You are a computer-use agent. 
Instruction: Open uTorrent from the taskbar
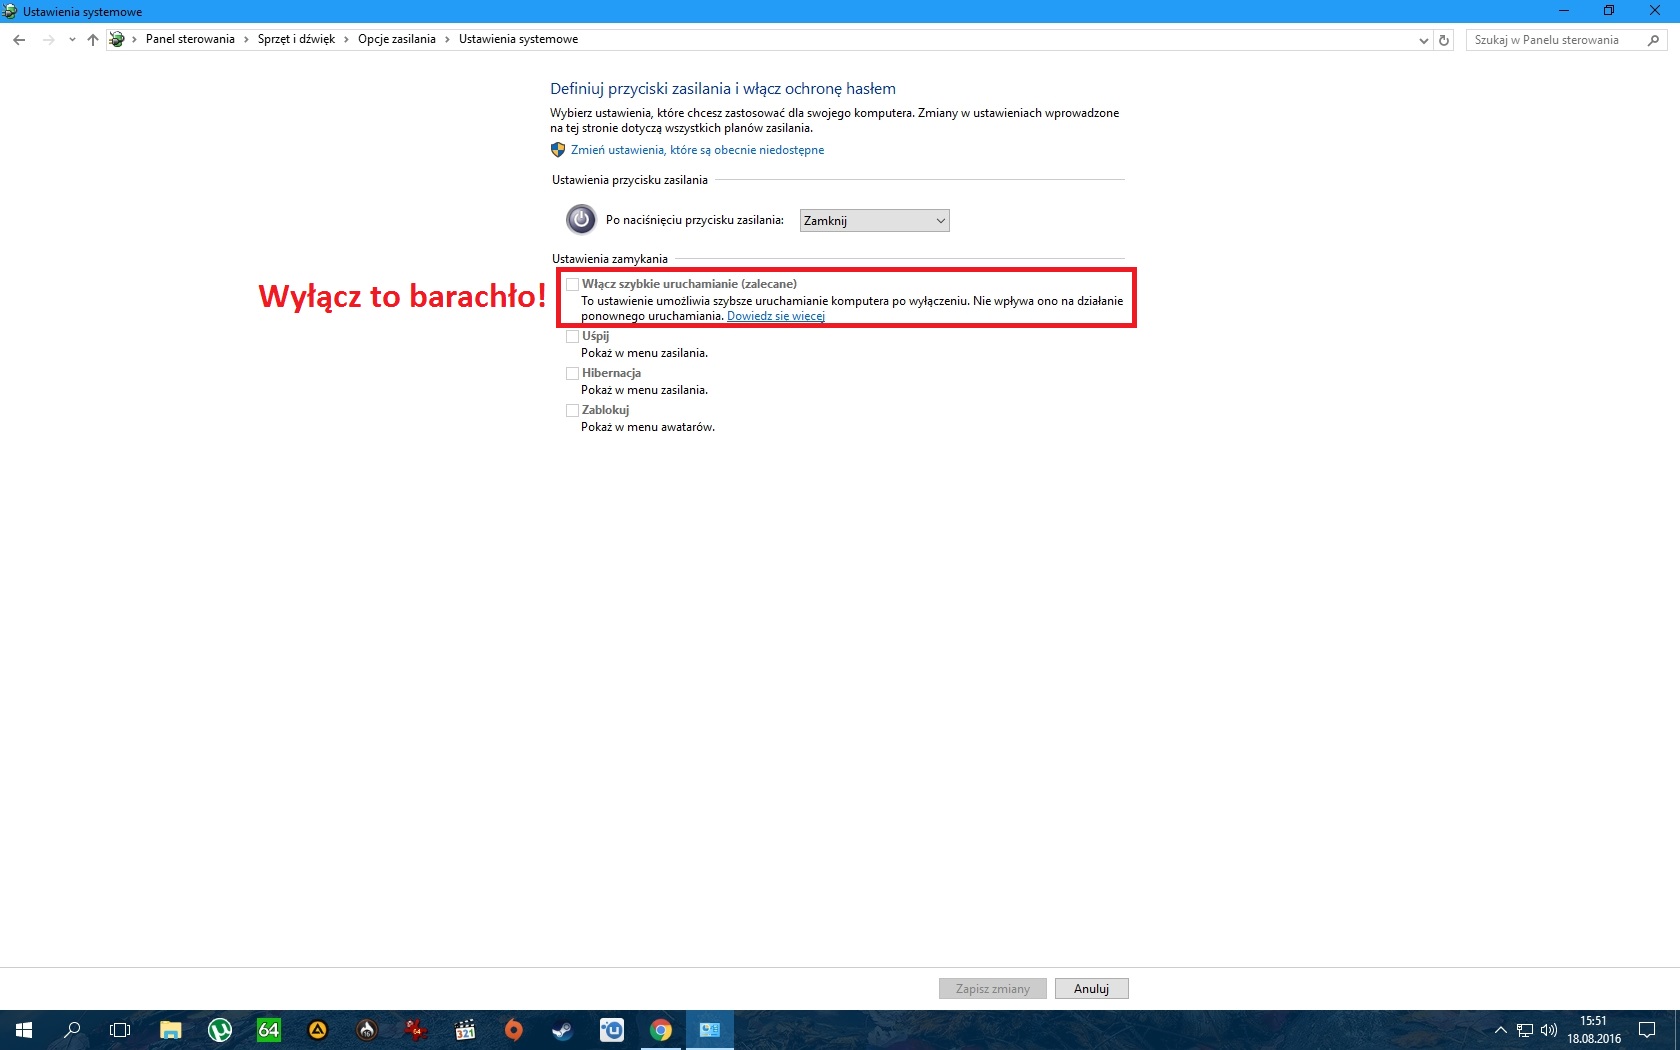click(x=219, y=1030)
